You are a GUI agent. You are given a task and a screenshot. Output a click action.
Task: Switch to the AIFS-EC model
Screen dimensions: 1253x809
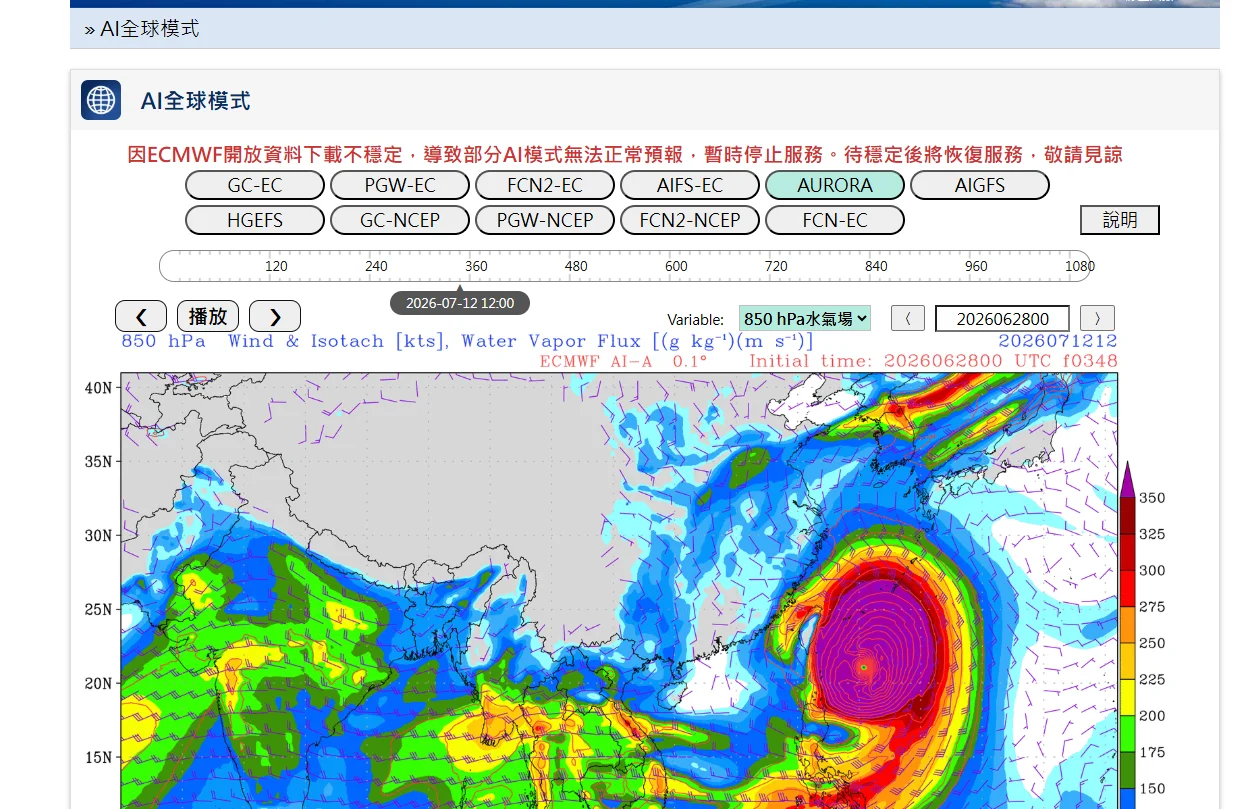690,186
